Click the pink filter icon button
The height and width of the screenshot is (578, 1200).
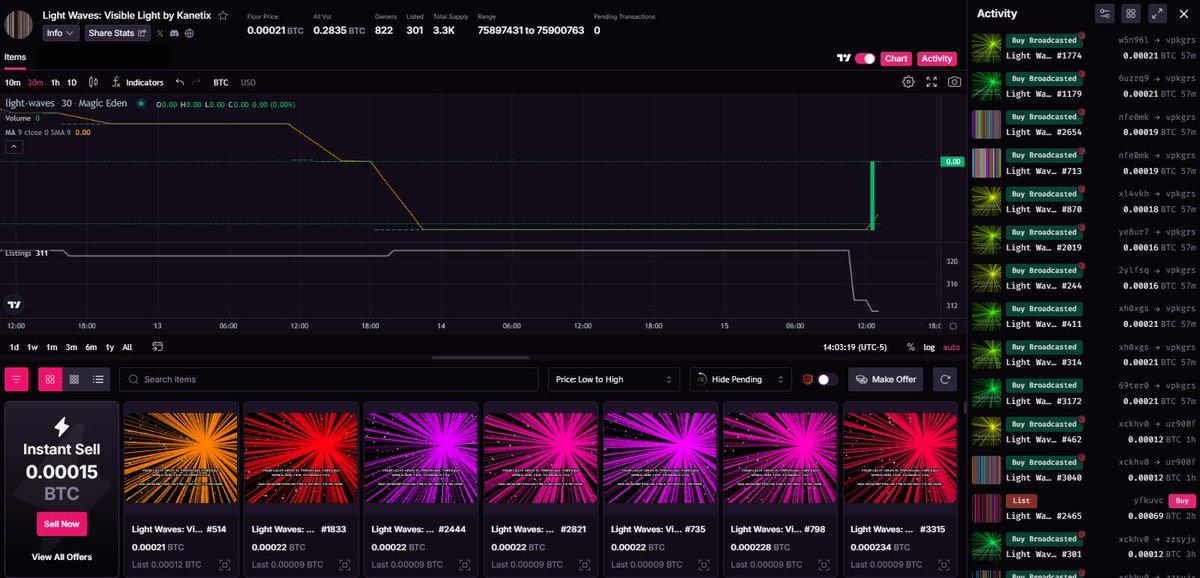(x=17, y=379)
